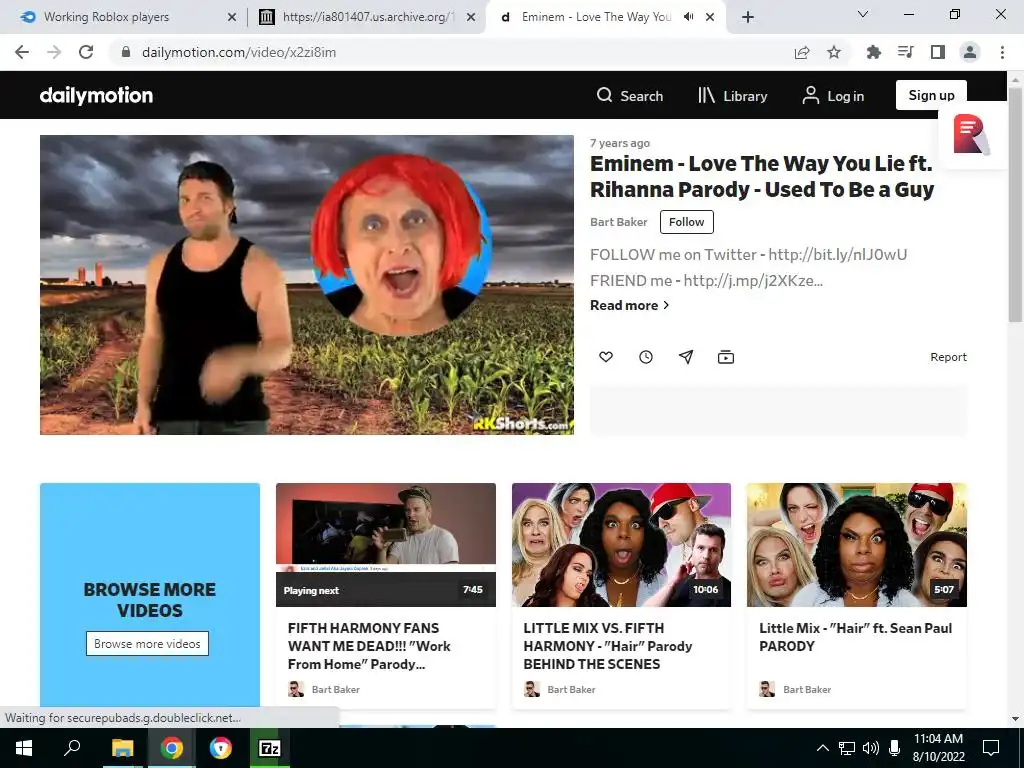Open the bit.ly Twitter link
1024x768 pixels.
pyautogui.click(x=837, y=255)
